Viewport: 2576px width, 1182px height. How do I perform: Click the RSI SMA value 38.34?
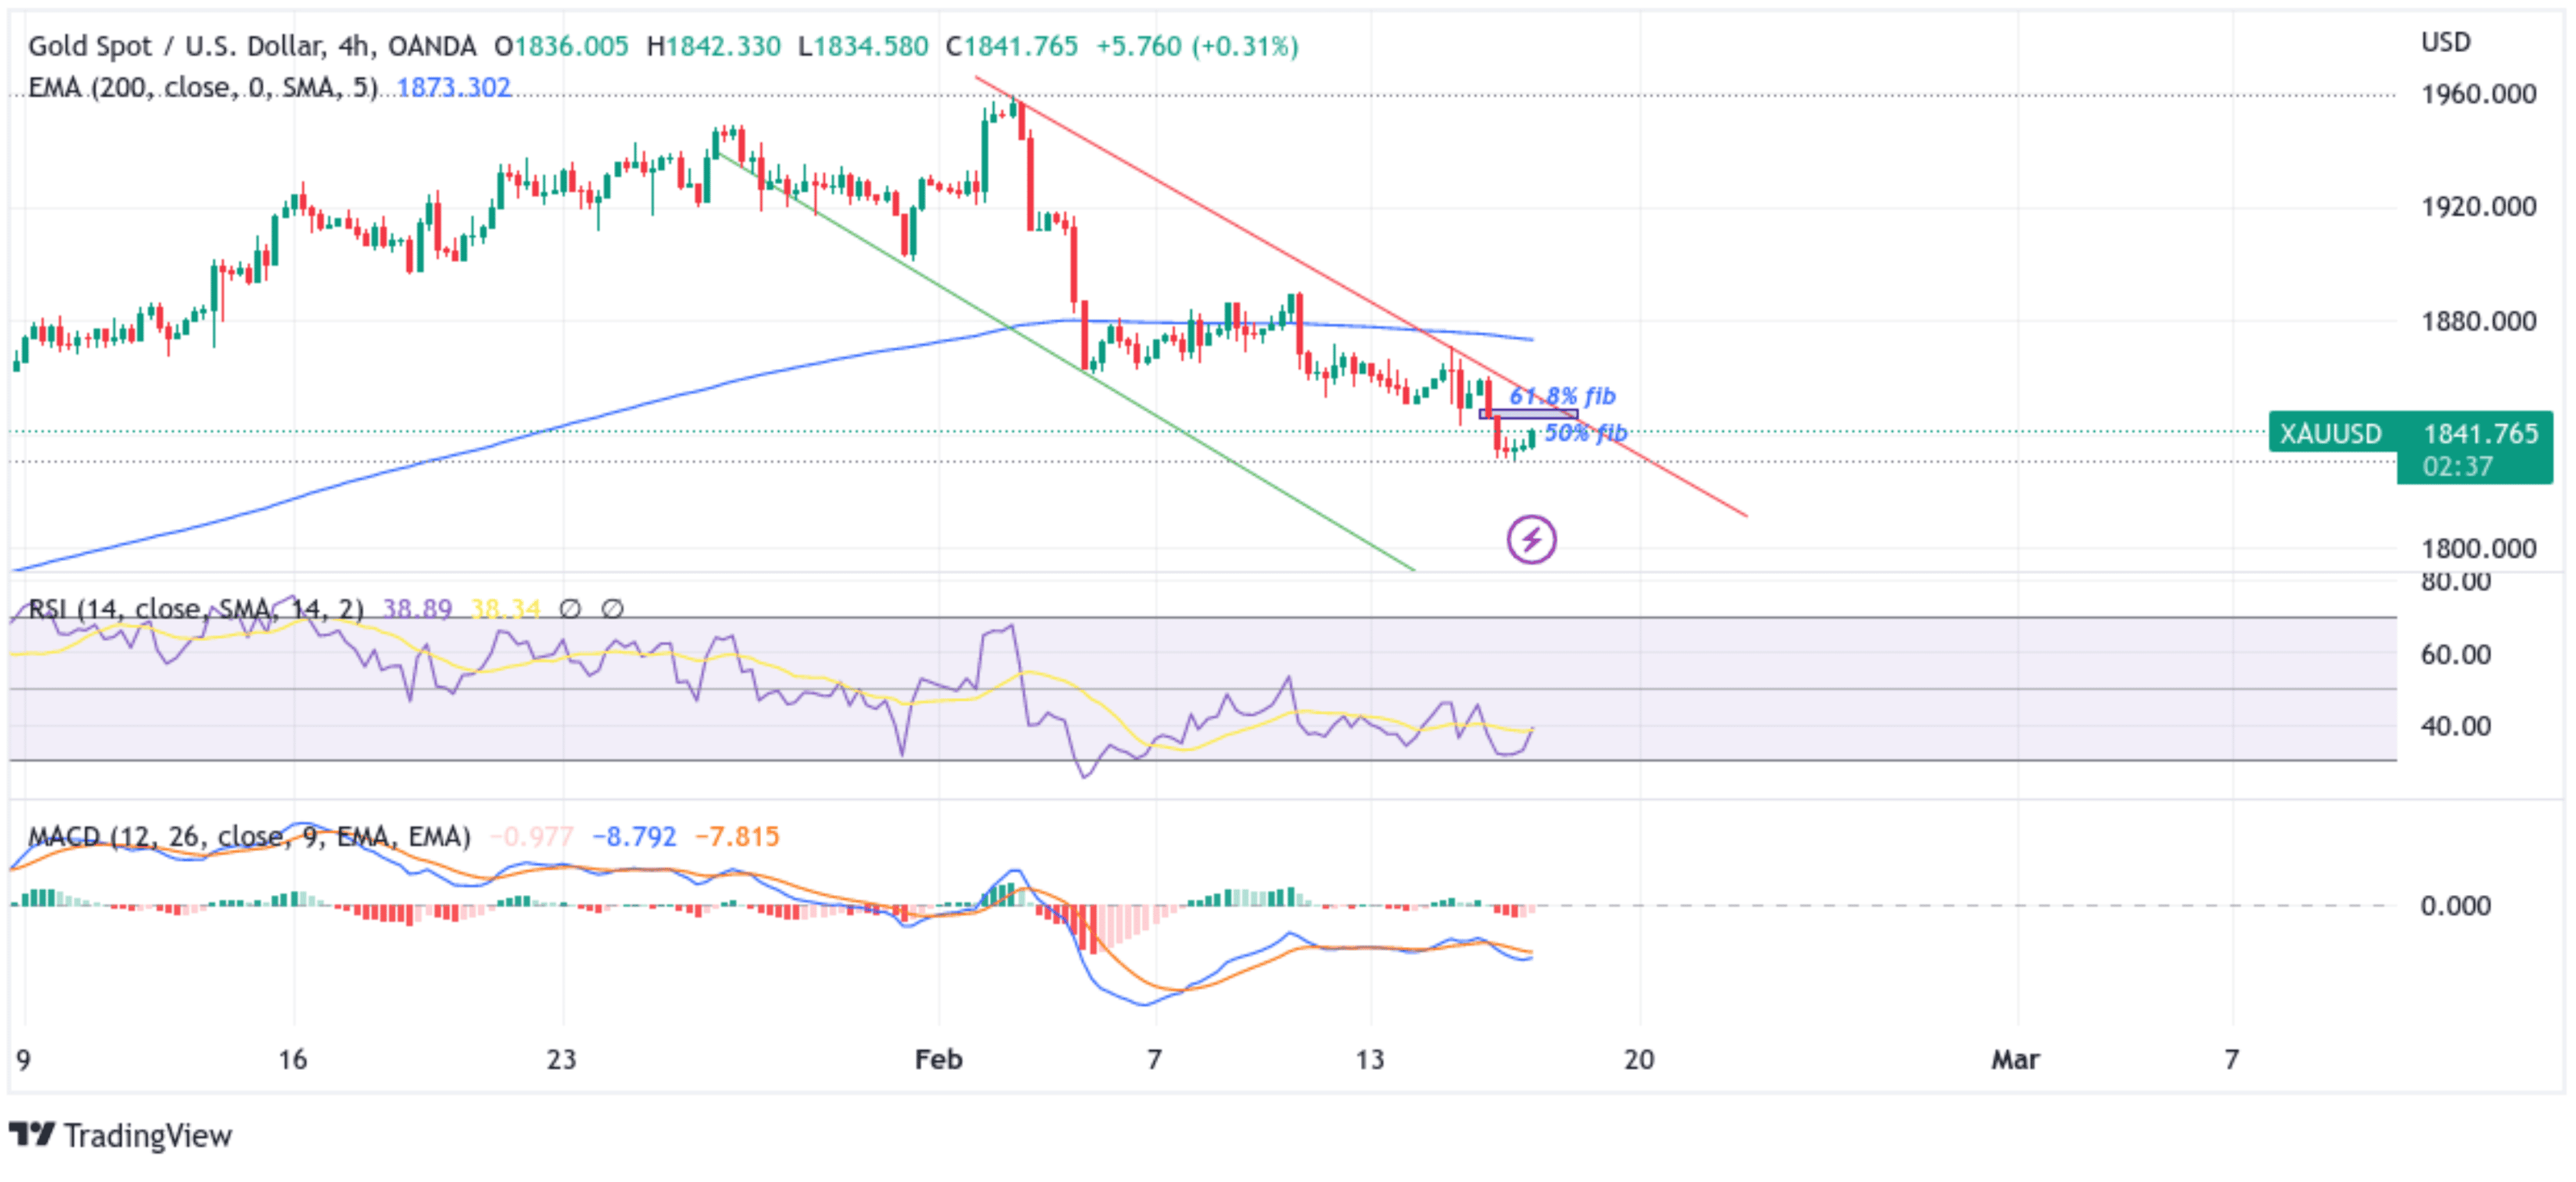click(x=505, y=609)
